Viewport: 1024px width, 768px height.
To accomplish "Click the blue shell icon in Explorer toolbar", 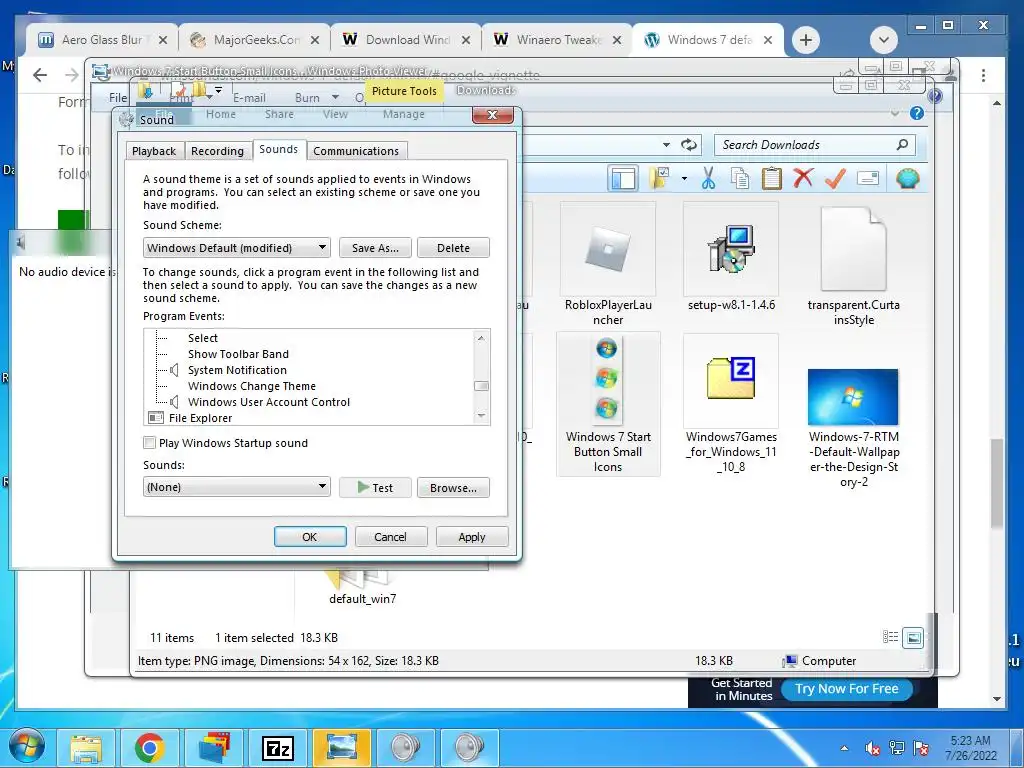I will (908, 178).
